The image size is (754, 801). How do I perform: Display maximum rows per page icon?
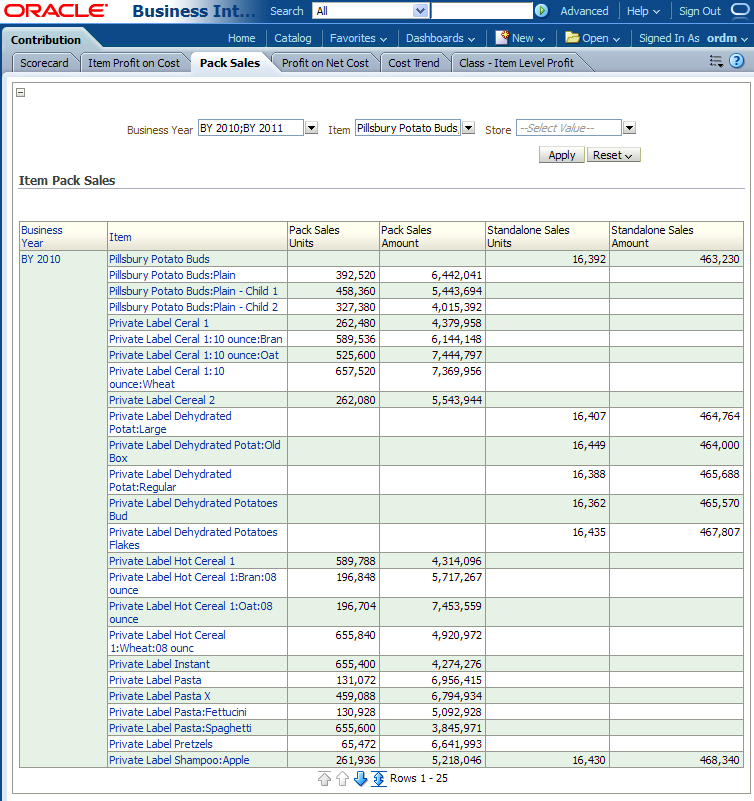pos(379,779)
